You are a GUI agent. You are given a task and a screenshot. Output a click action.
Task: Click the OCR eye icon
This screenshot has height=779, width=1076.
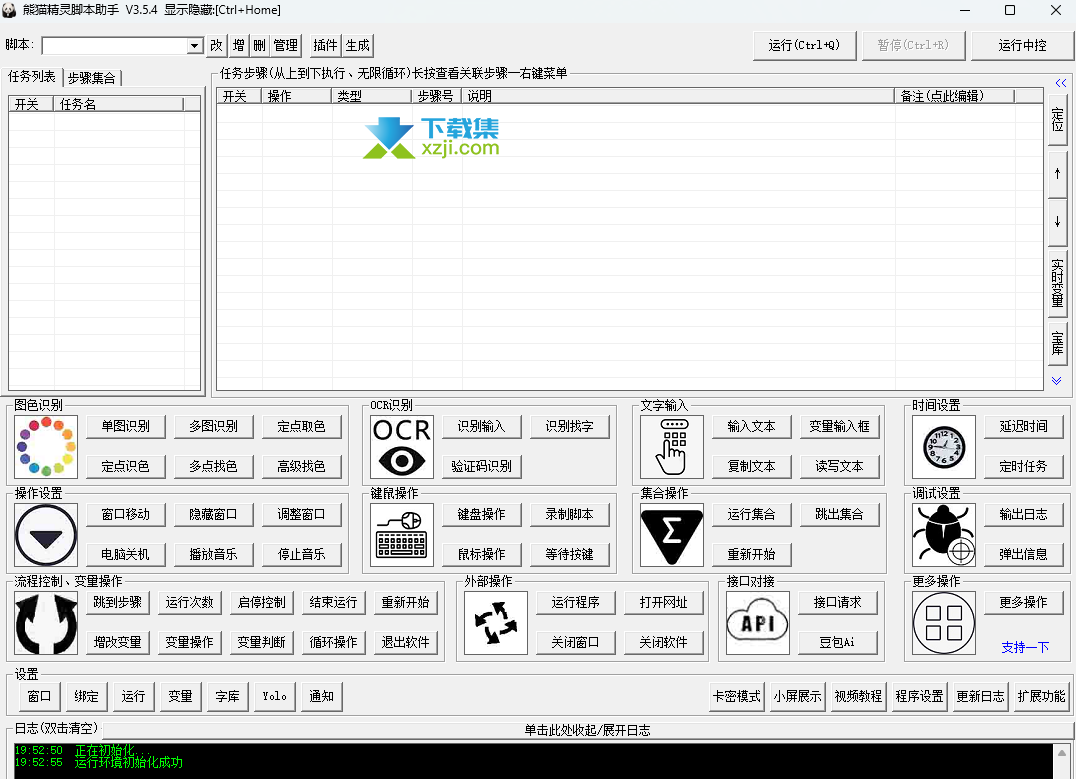(402, 447)
